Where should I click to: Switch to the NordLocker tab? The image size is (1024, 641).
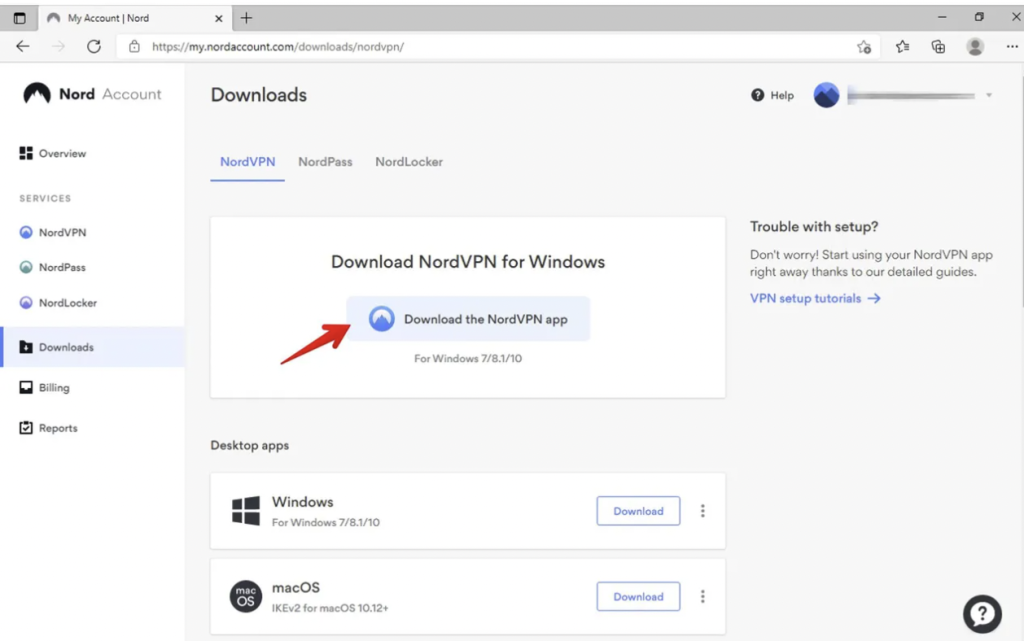click(x=409, y=161)
